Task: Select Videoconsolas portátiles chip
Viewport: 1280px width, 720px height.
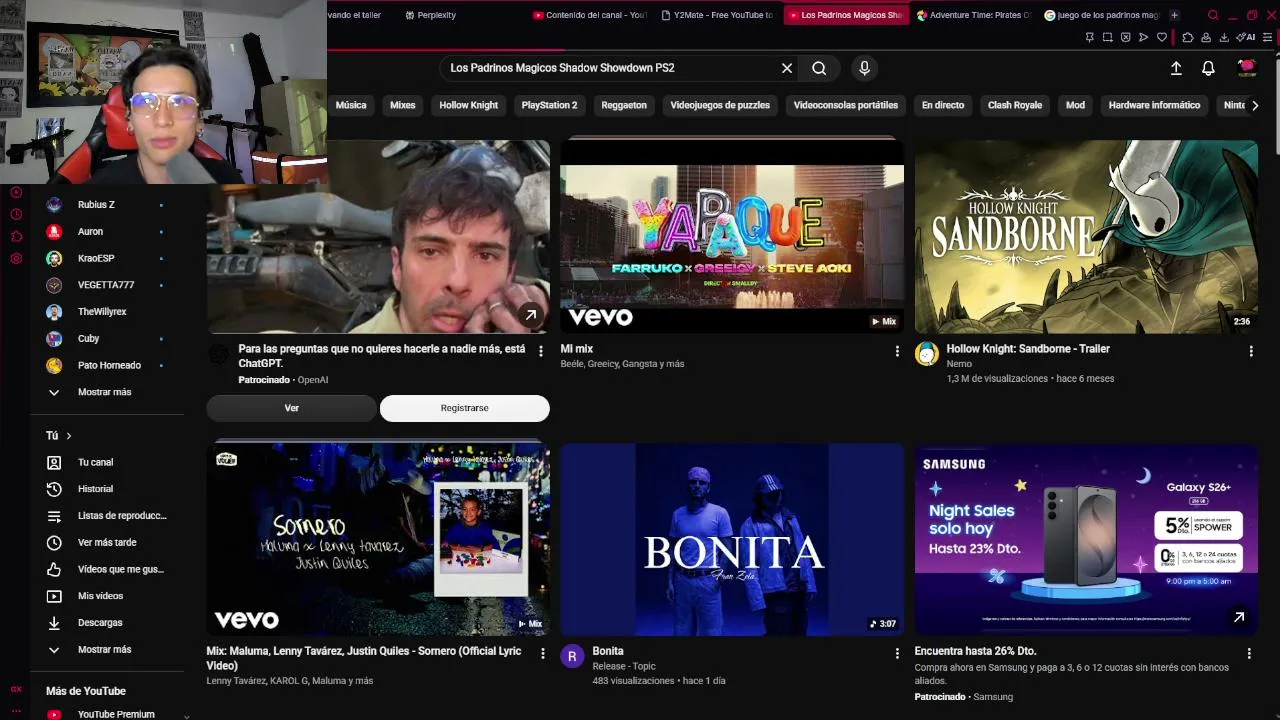Action: (x=846, y=105)
